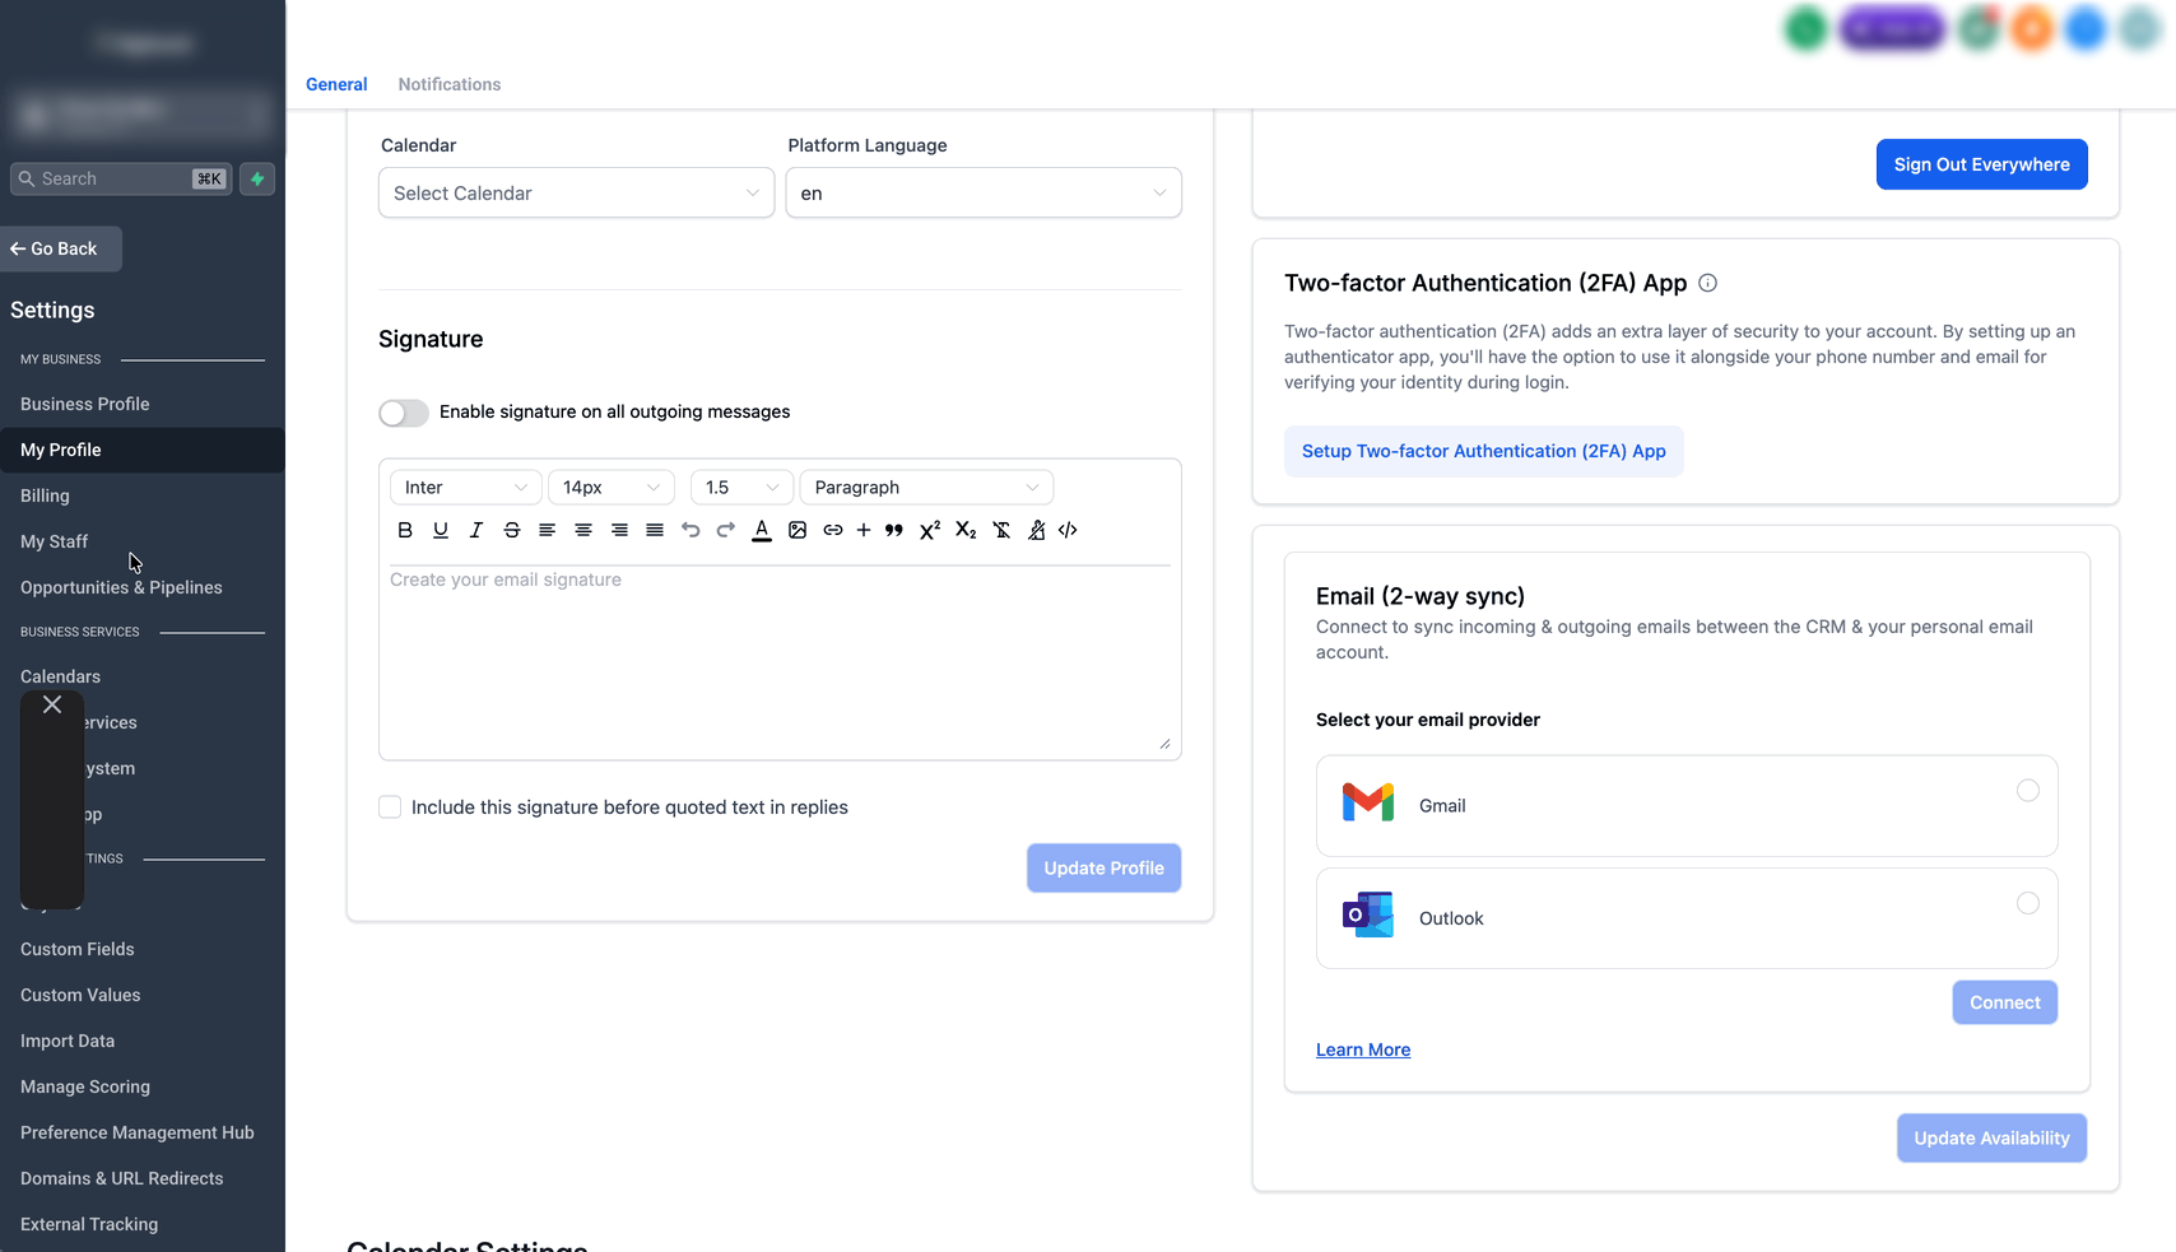Switch to the Notifications tab
The height and width of the screenshot is (1252, 2176).
coord(450,85)
